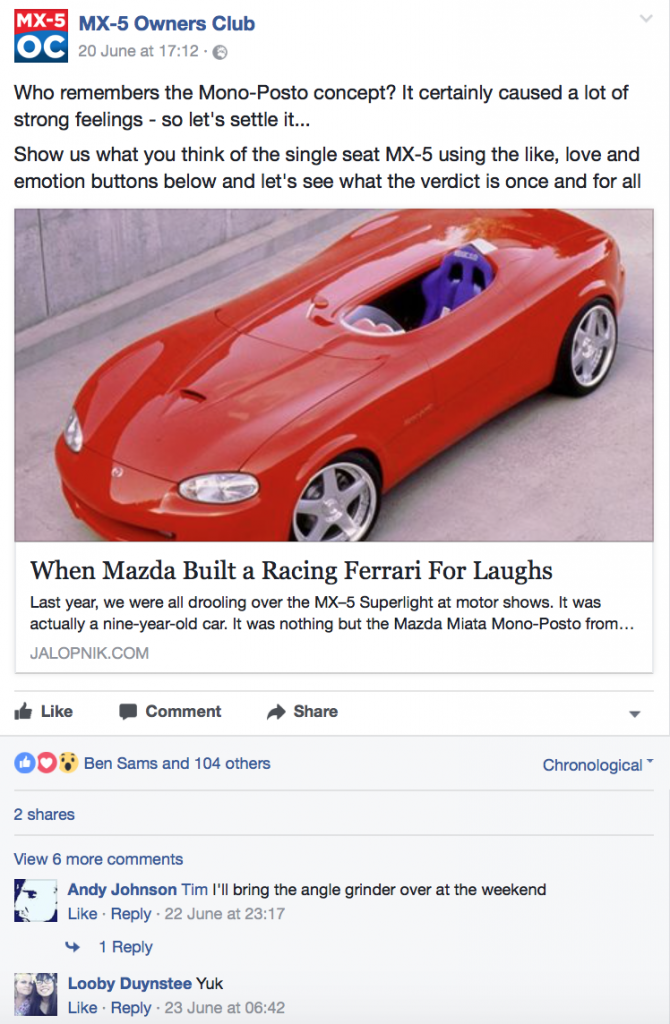Open the post options chevron menu
Image resolution: width=670 pixels, height=1024 pixels.
coord(646,18)
